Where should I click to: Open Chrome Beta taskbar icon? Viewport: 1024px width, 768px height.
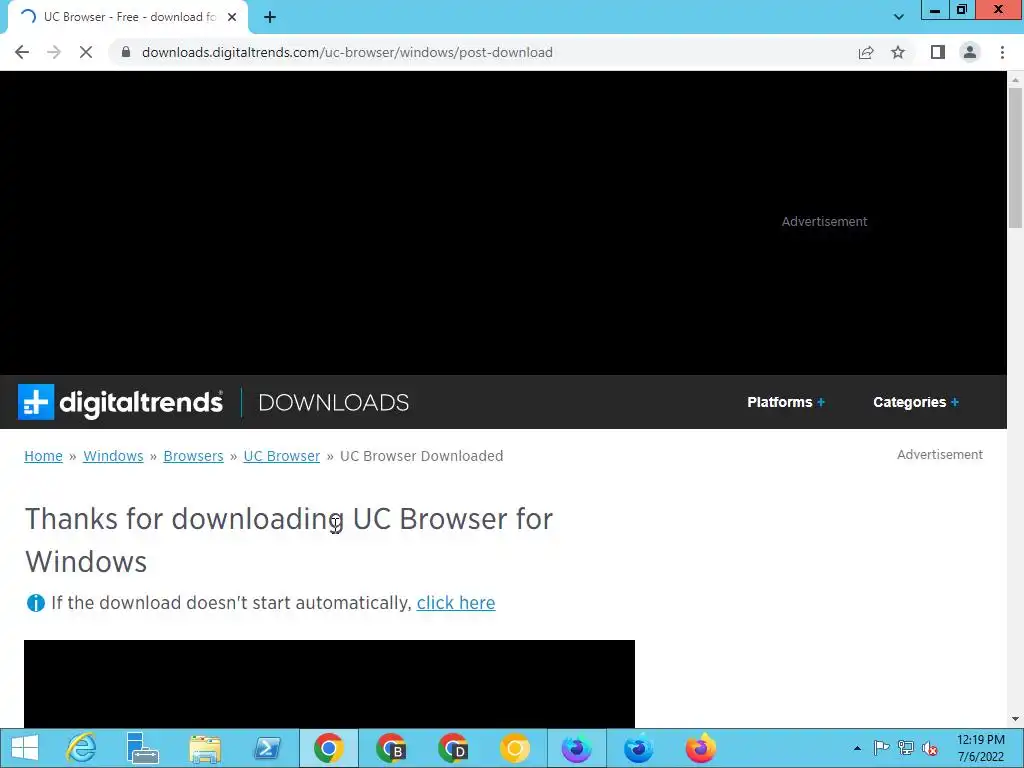391,748
